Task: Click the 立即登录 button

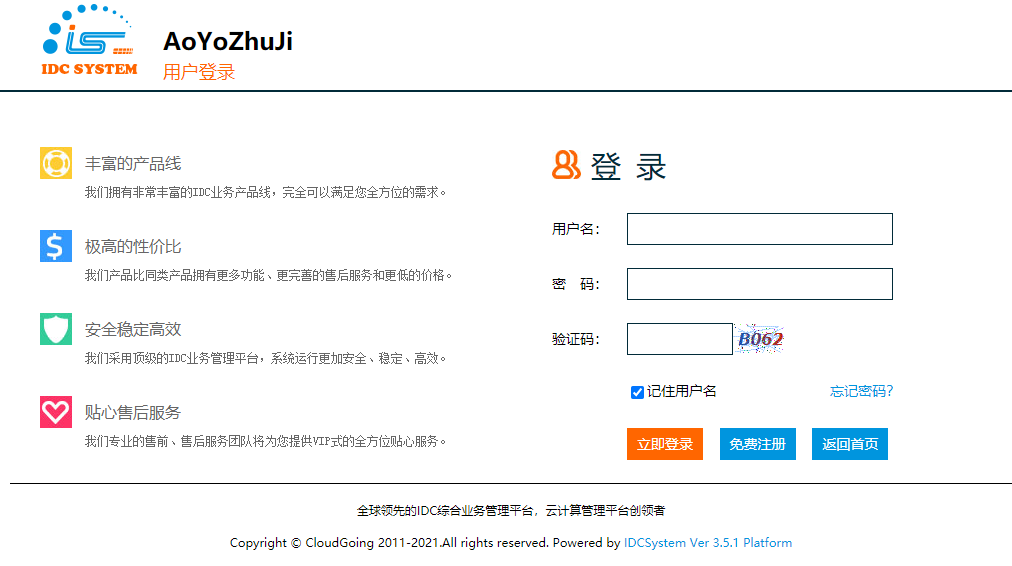Action: click(x=665, y=444)
